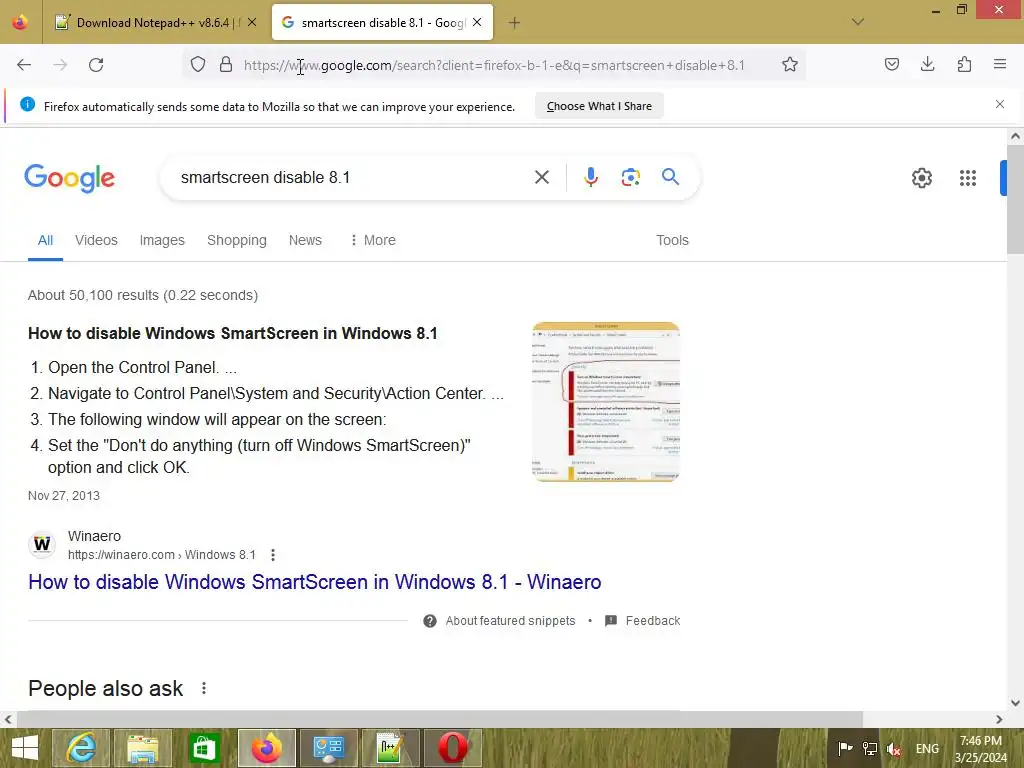Click the Firefox taskbar button
Image resolution: width=1024 pixels, height=768 pixels.
pos(266,748)
